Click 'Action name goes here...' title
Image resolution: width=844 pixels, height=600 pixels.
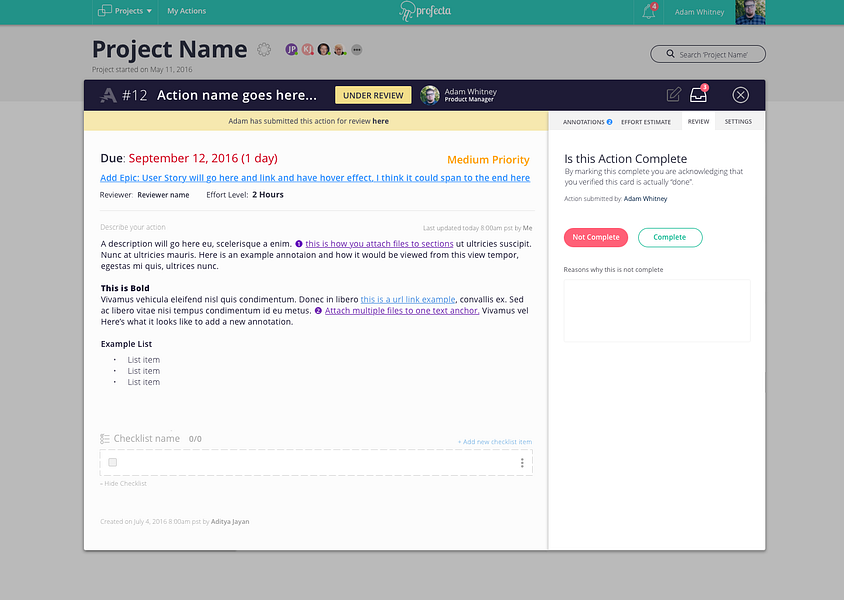tap(237, 95)
